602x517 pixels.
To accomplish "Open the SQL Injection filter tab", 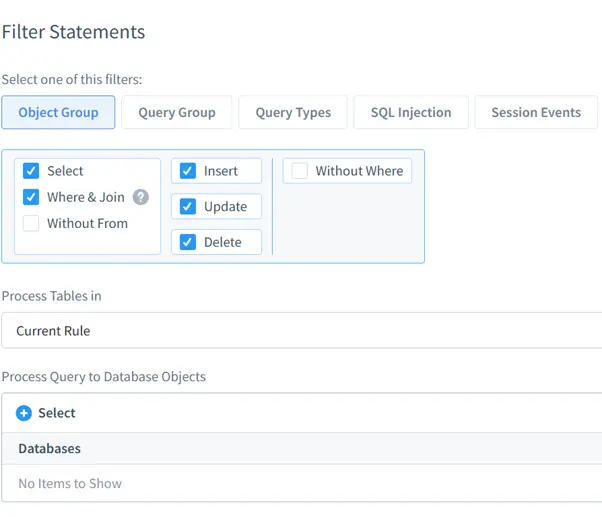I will (x=411, y=112).
